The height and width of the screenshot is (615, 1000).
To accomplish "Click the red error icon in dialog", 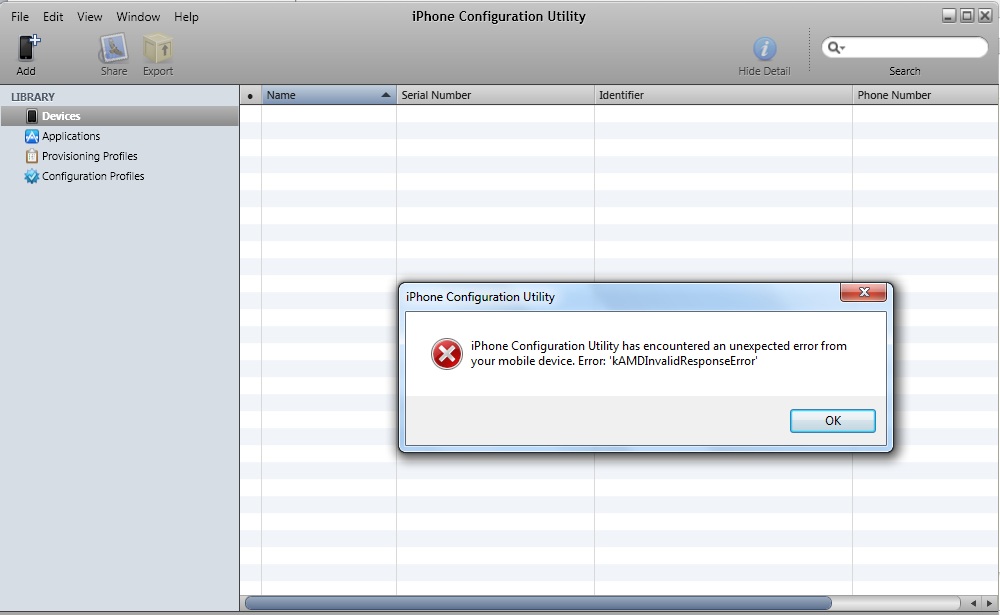I will 446,354.
